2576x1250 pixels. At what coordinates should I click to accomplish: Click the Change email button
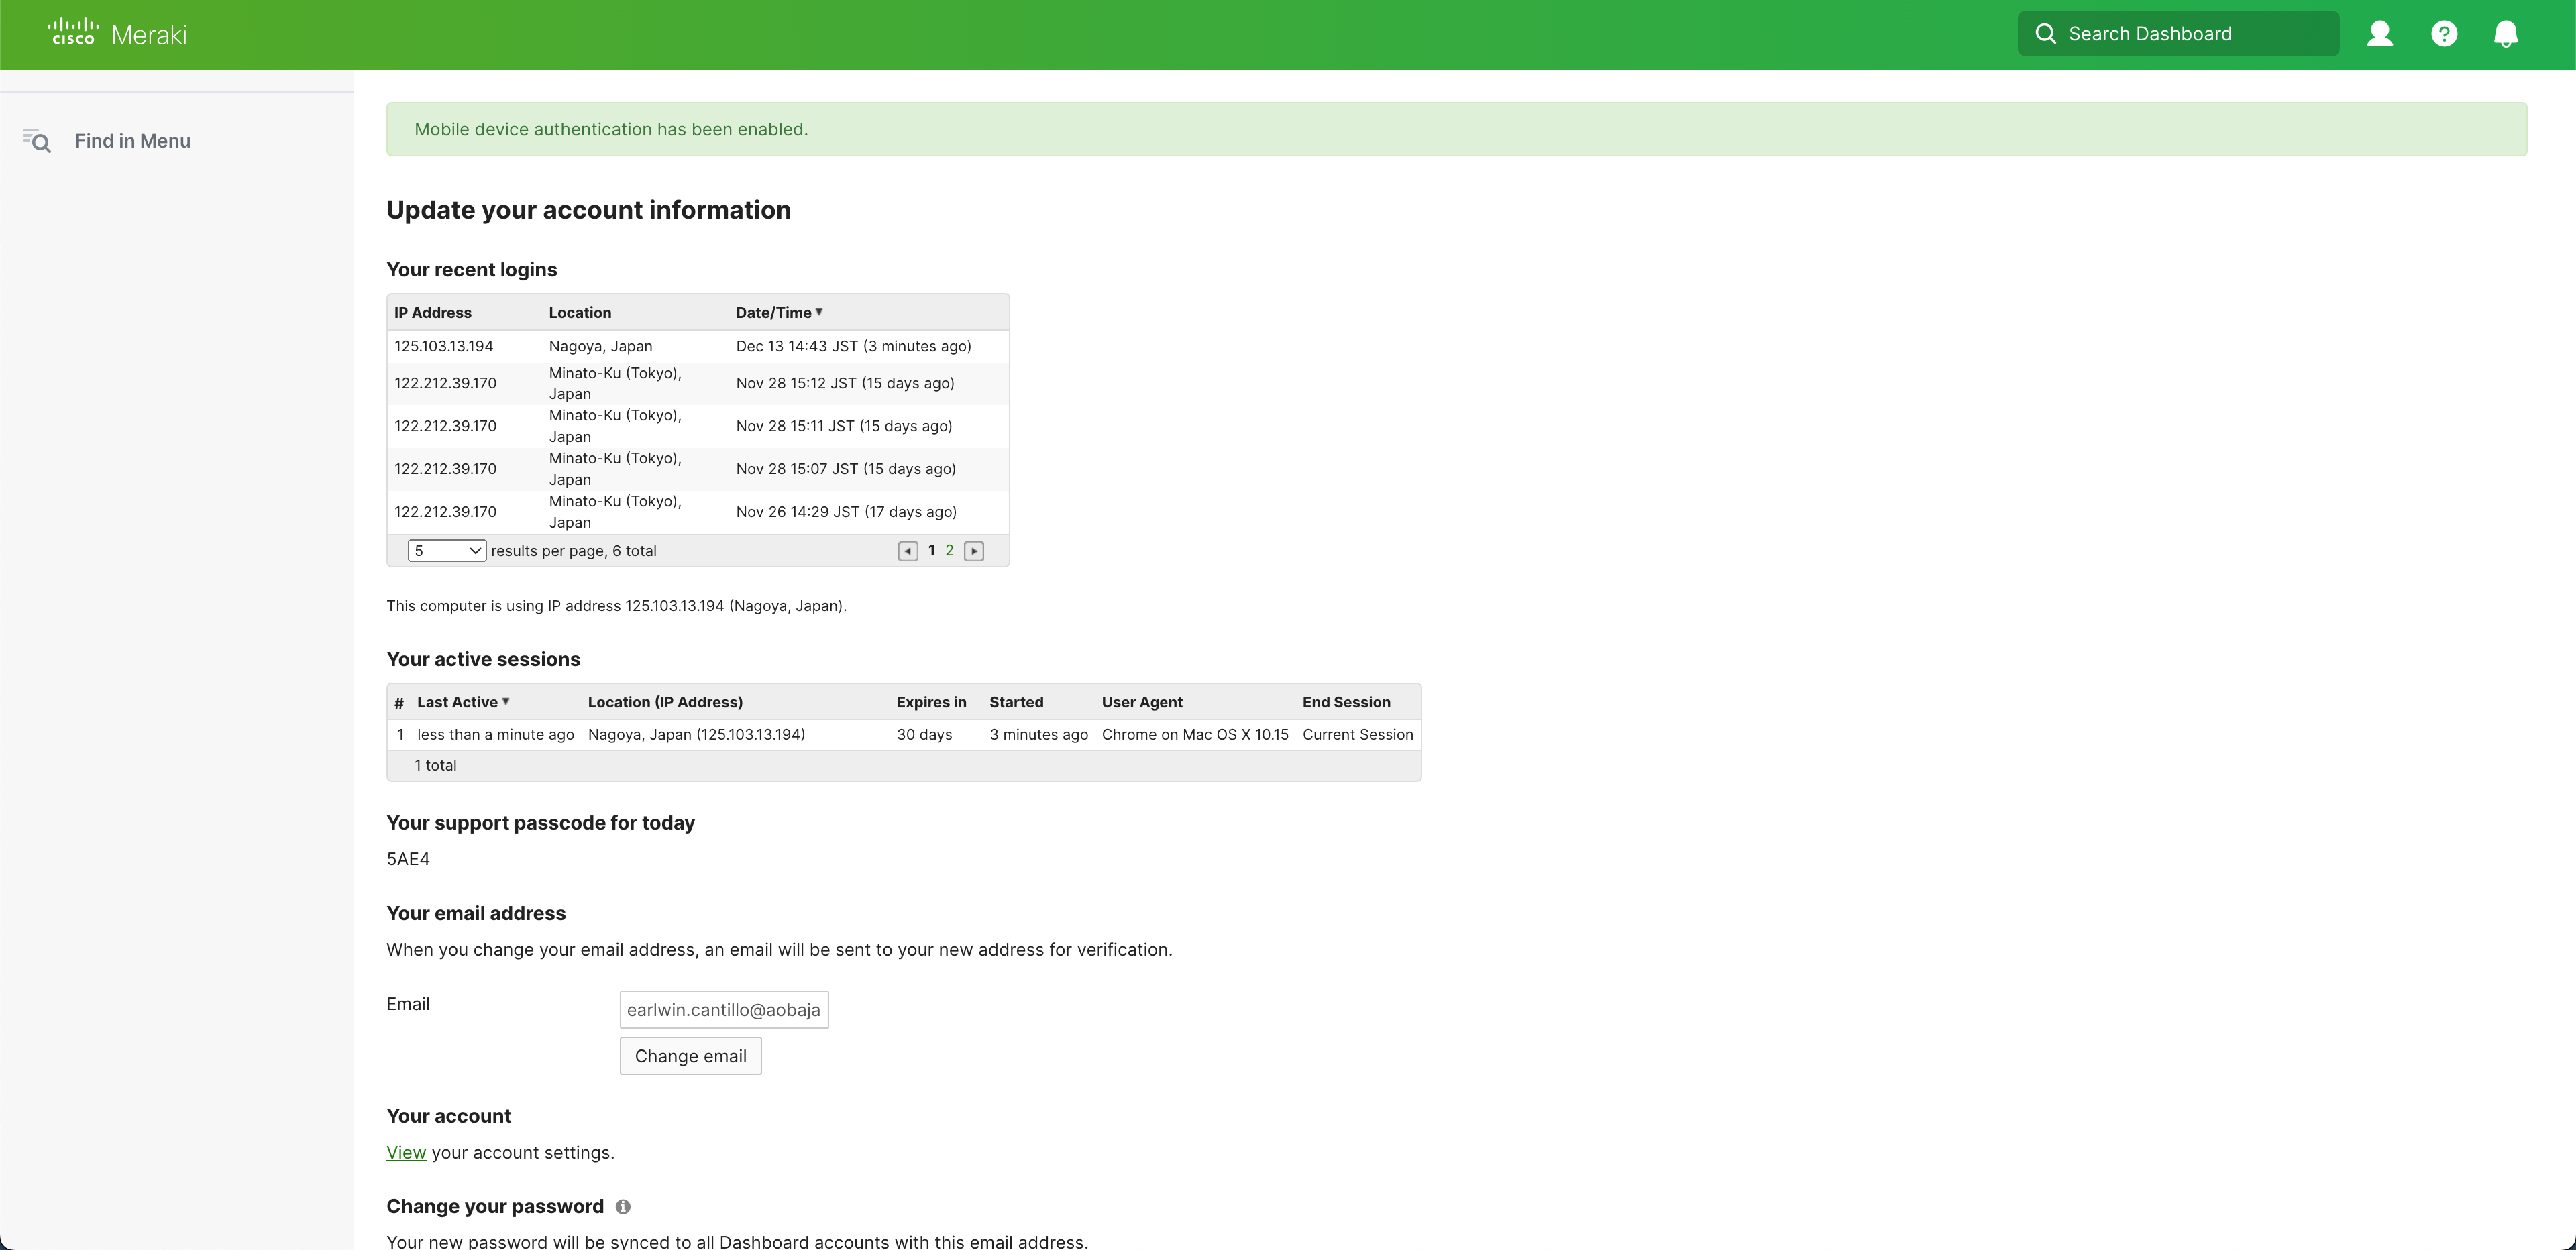[x=690, y=1056]
